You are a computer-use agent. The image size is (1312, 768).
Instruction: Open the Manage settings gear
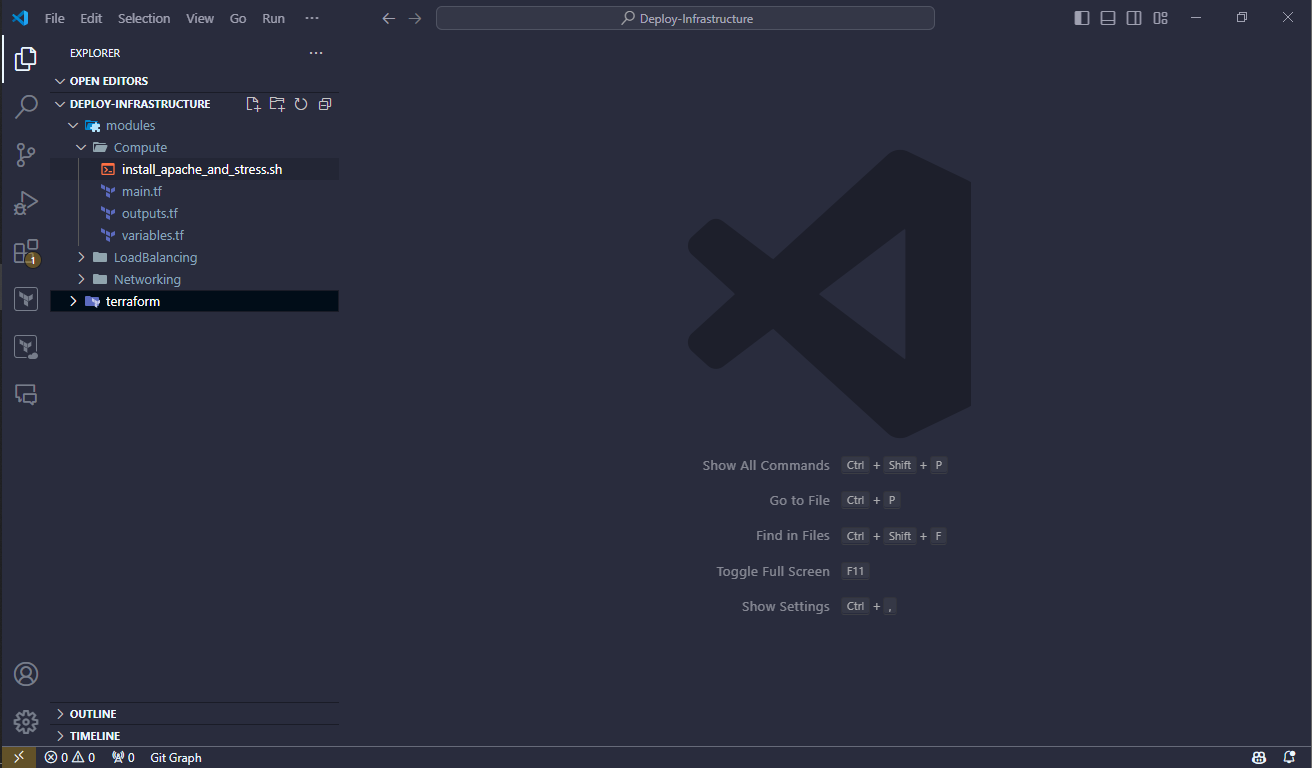26,722
